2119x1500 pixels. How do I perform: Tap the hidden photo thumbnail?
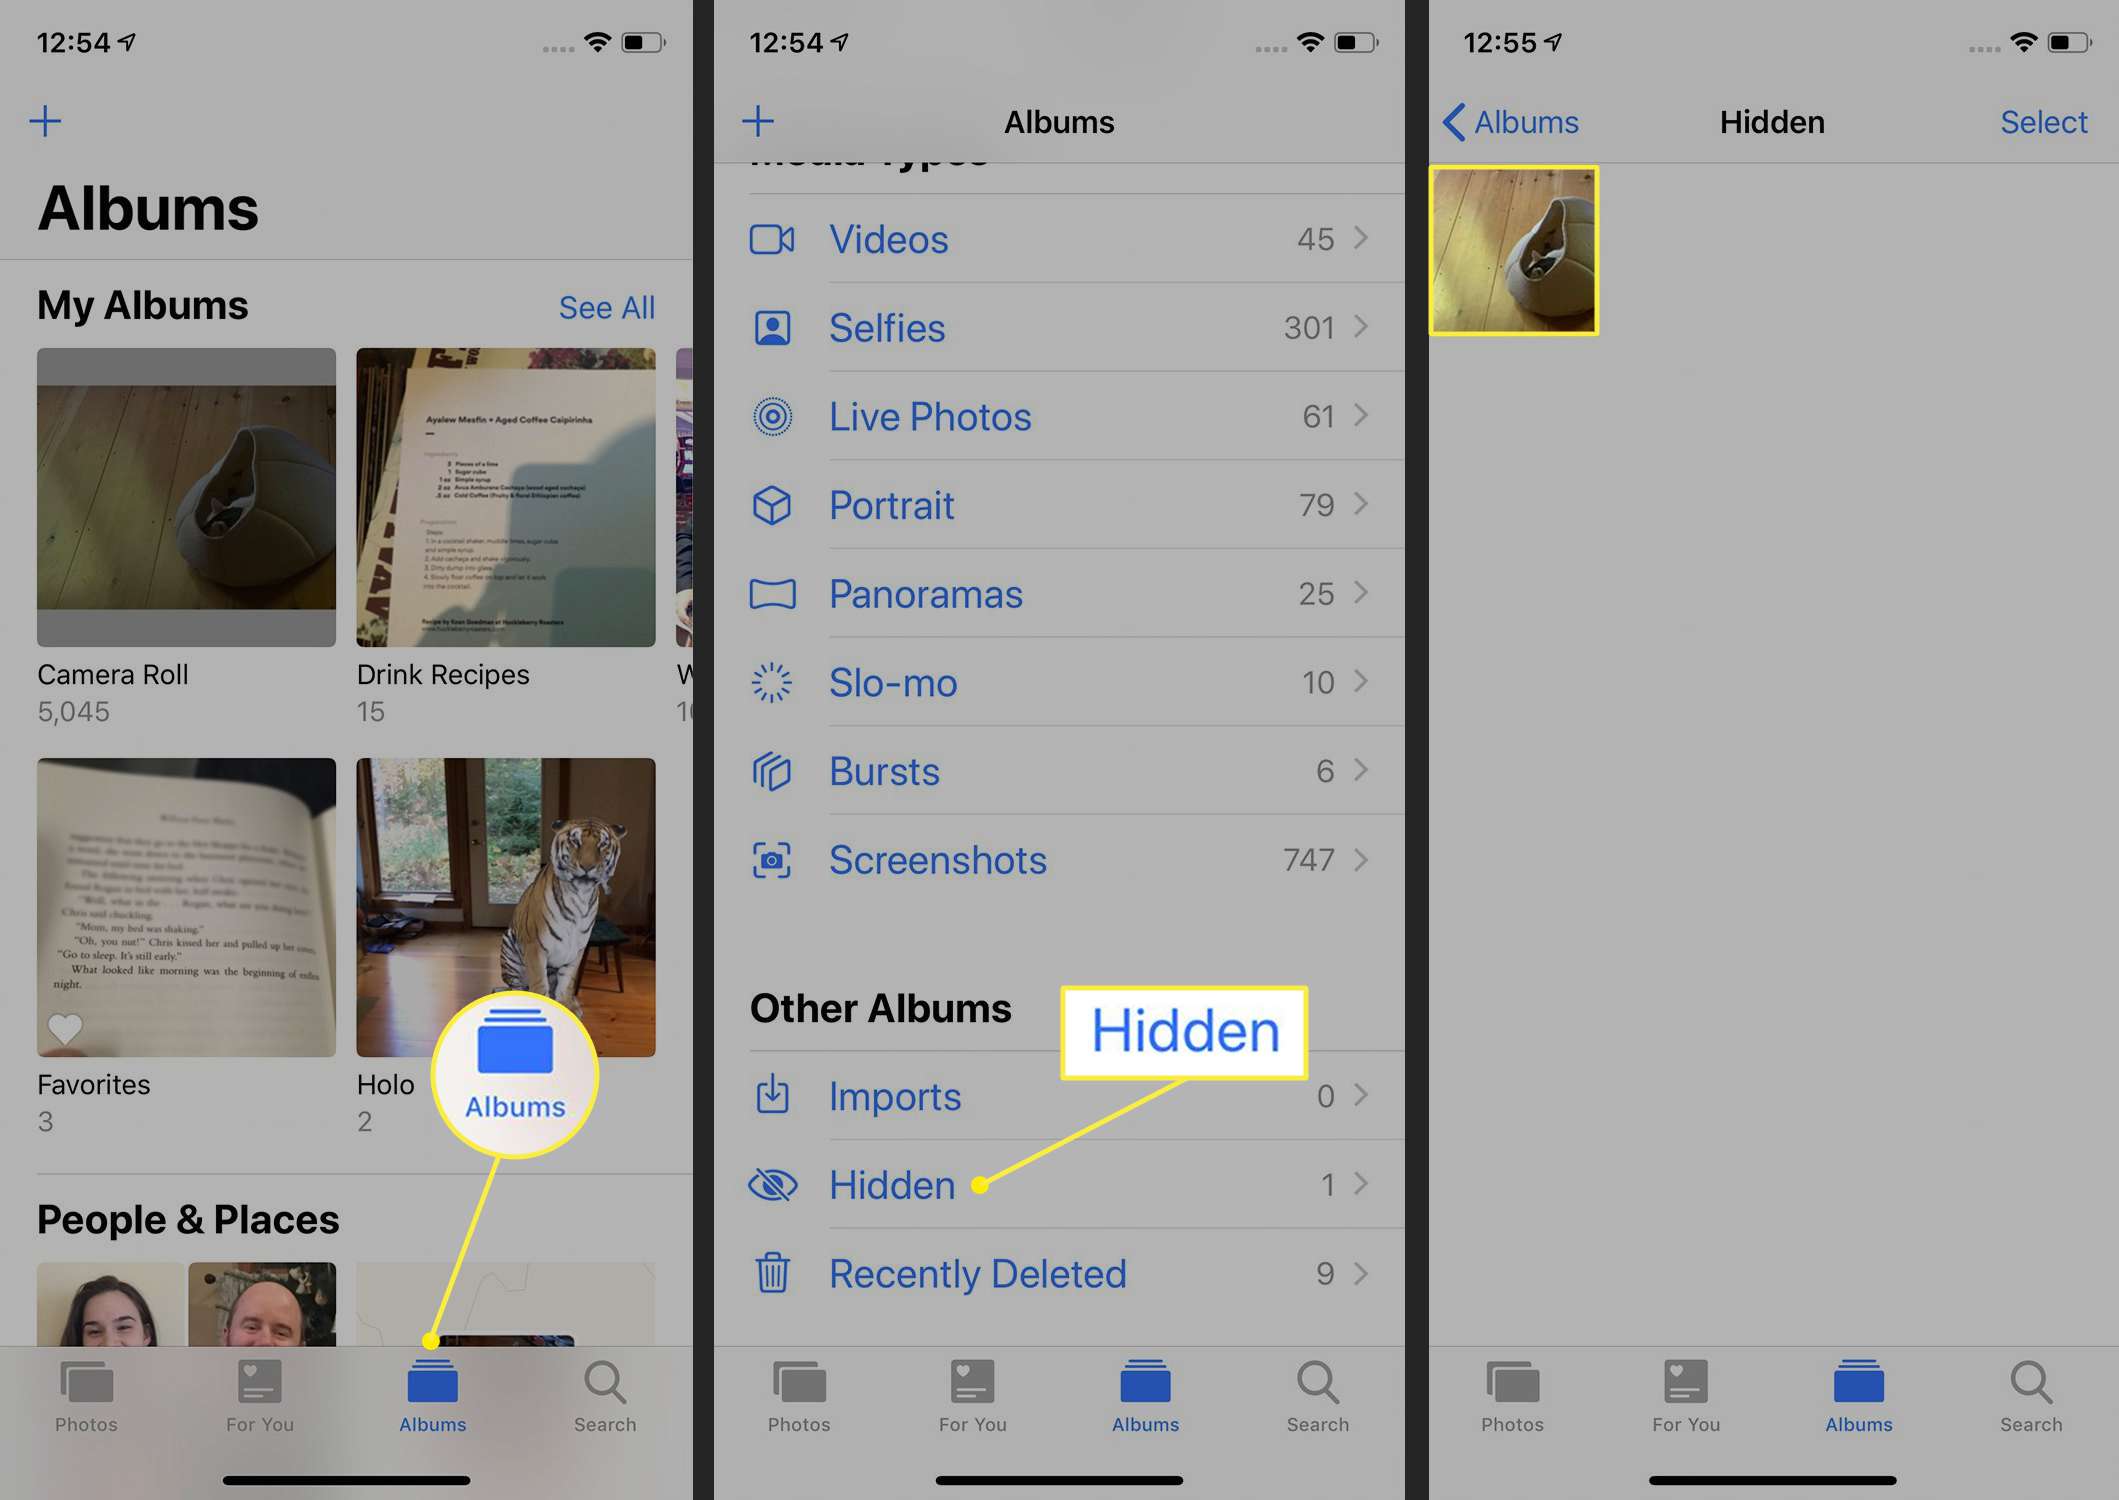click(1512, 252)
